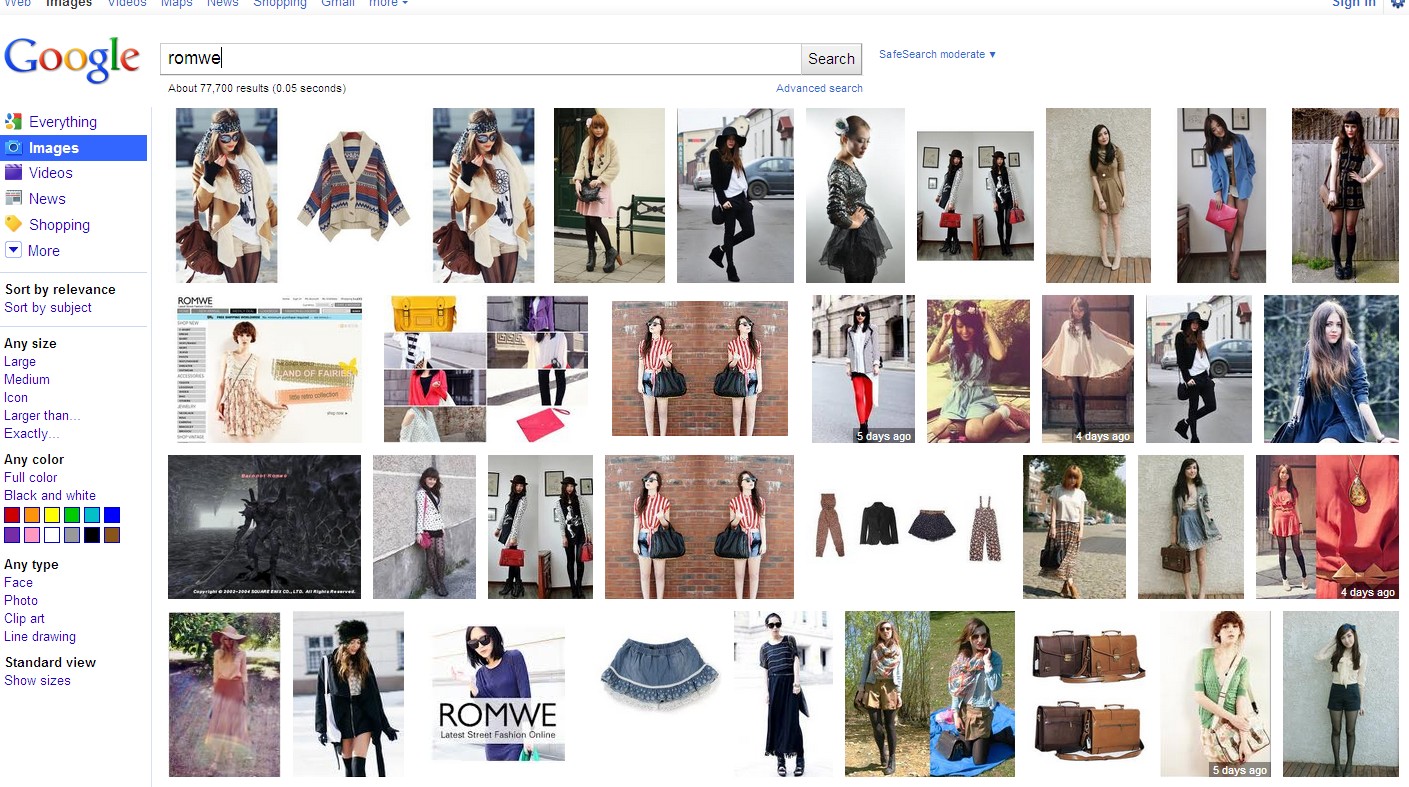Select the Images text in the sidebar
This screenshot has width=1409, height=787.
[54, 148]
